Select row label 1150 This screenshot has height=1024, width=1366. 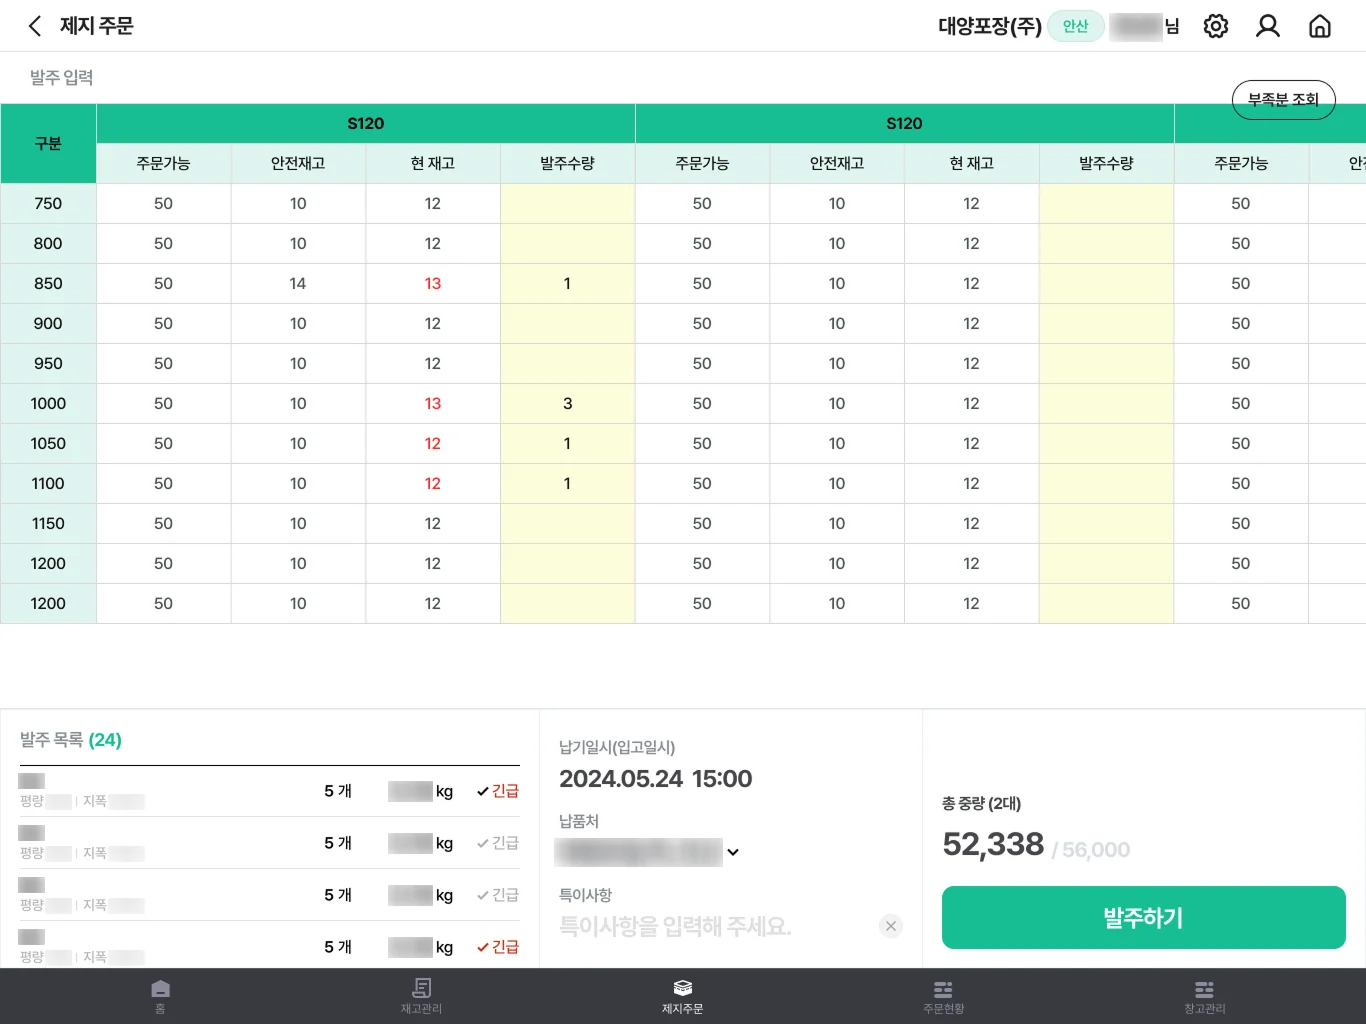pyautogui.click(x=48, y=524)
